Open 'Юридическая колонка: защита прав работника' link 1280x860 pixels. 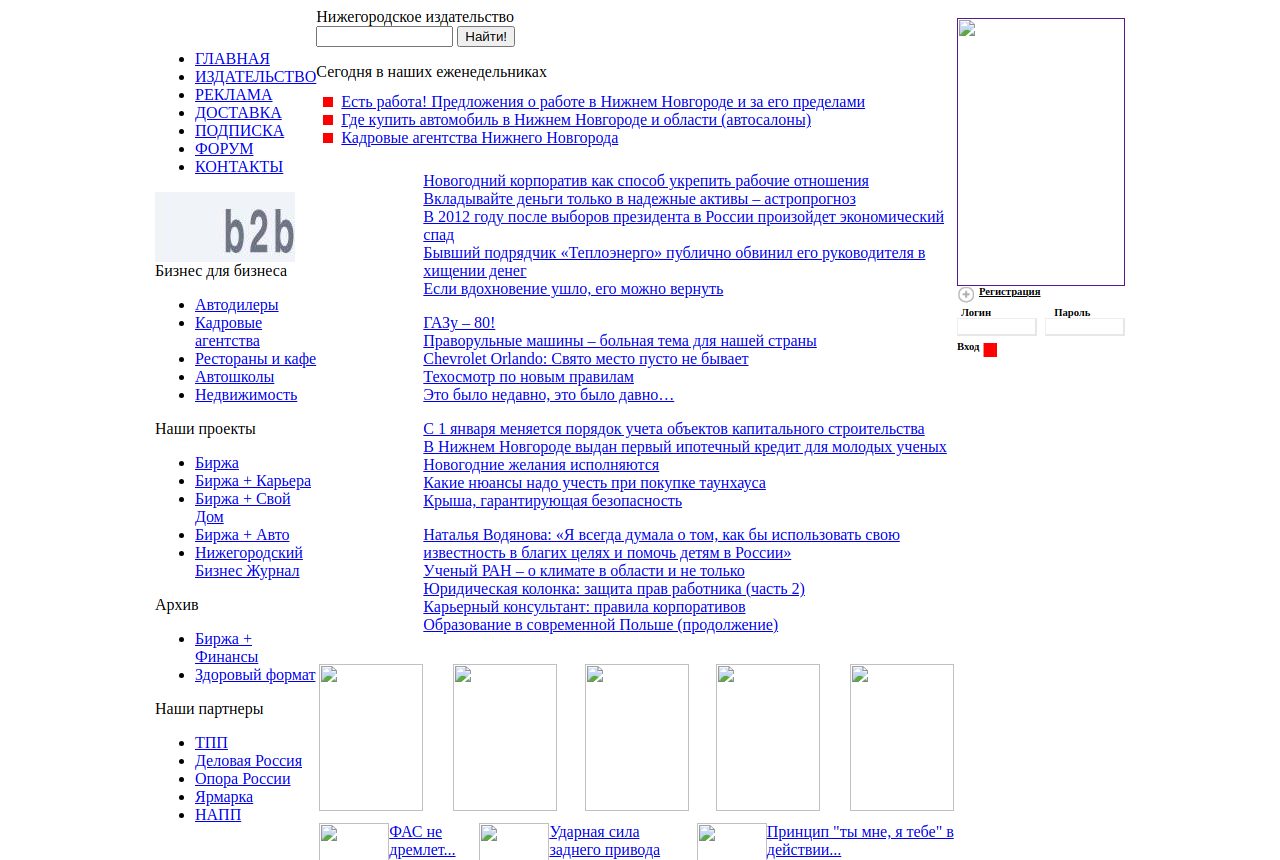[x=614, y=589]
